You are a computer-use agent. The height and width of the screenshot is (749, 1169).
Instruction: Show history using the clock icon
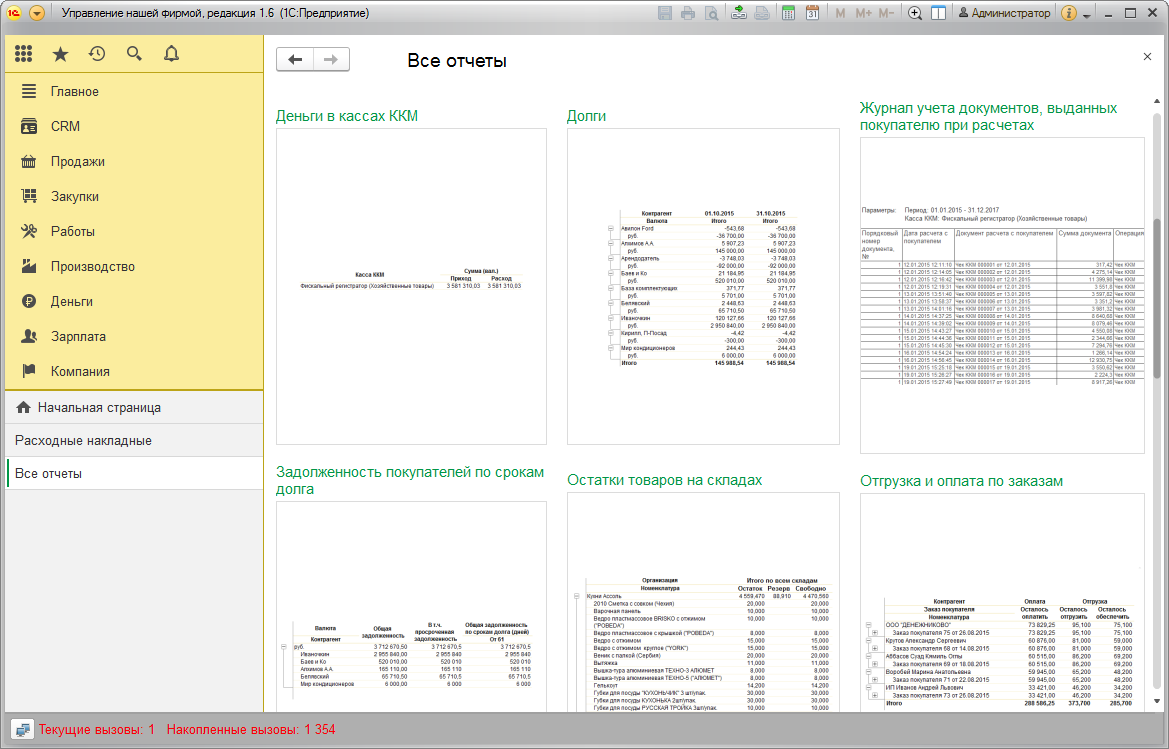[97, 54]
